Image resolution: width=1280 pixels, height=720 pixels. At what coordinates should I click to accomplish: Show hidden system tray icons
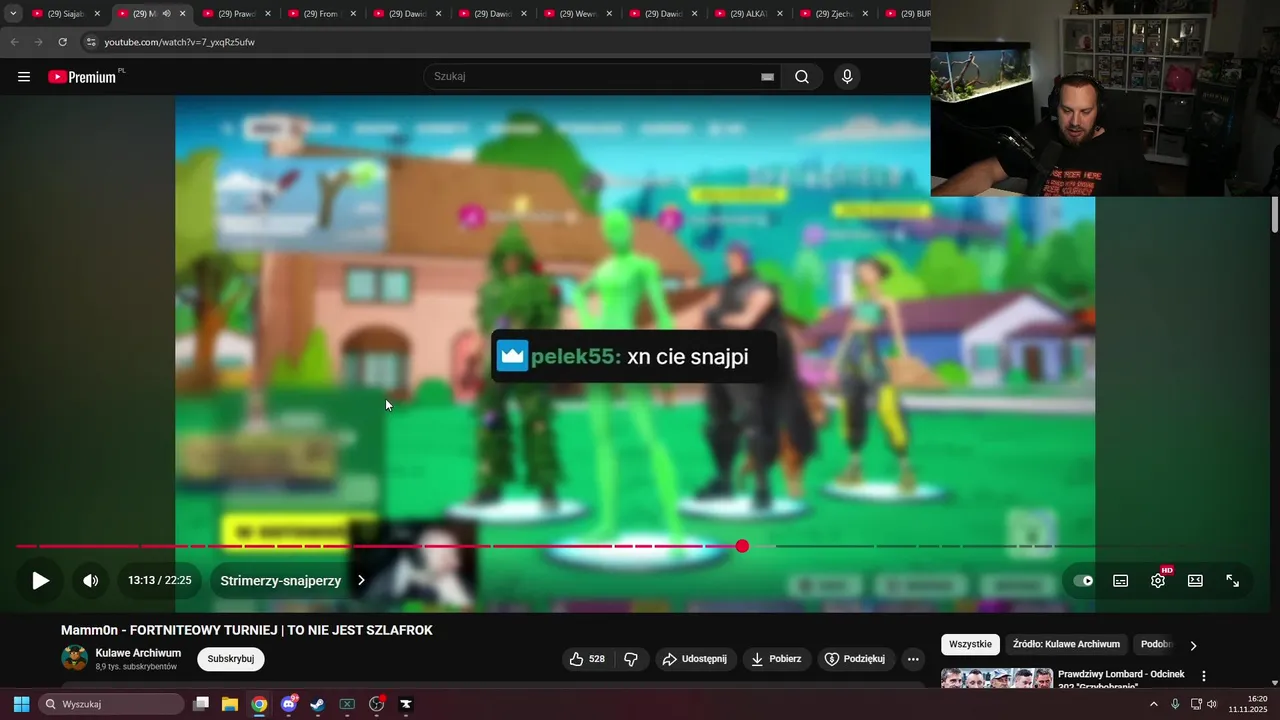click(1153, 704)
